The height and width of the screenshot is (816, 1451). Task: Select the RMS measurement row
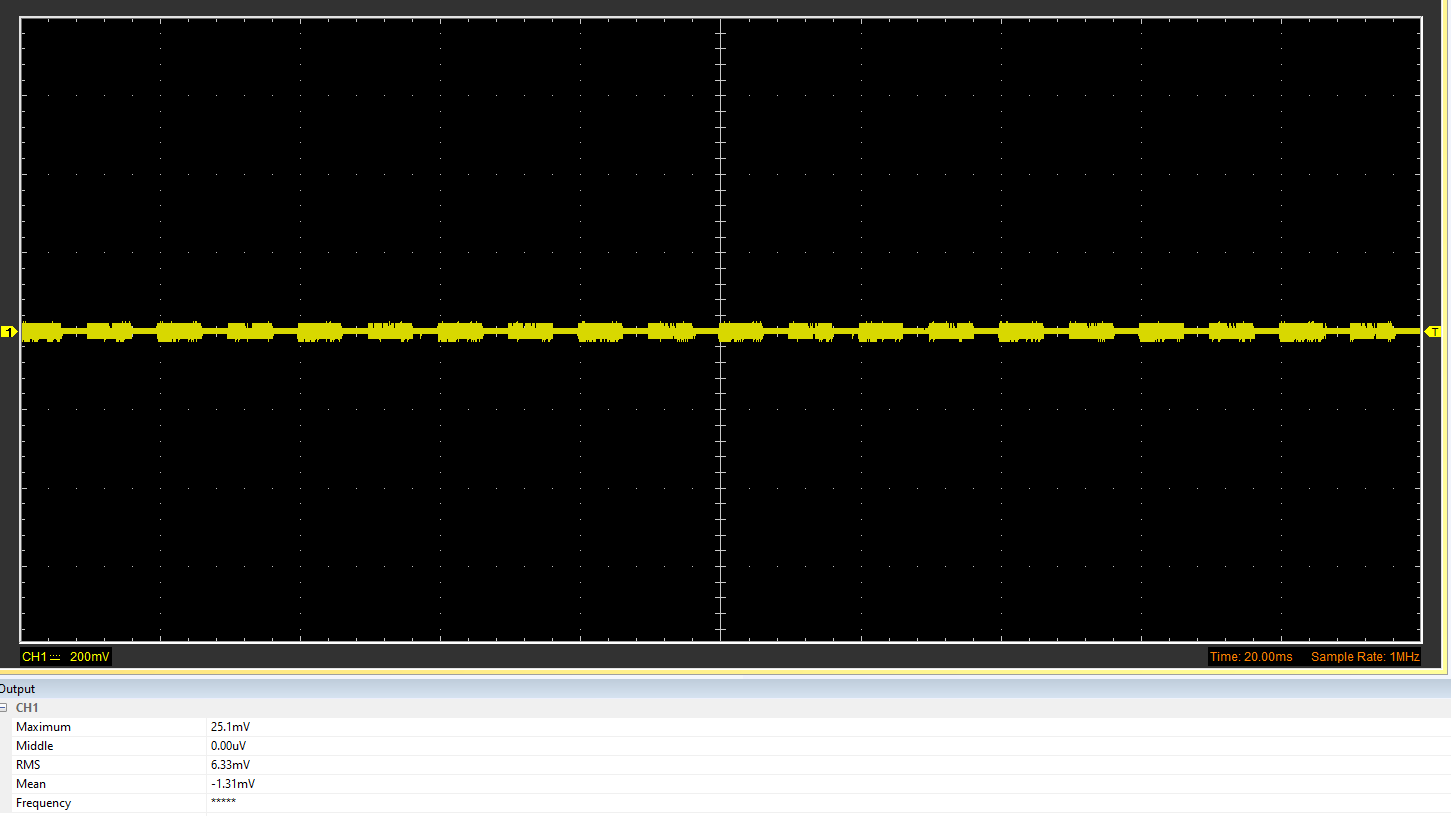point(28,765)
